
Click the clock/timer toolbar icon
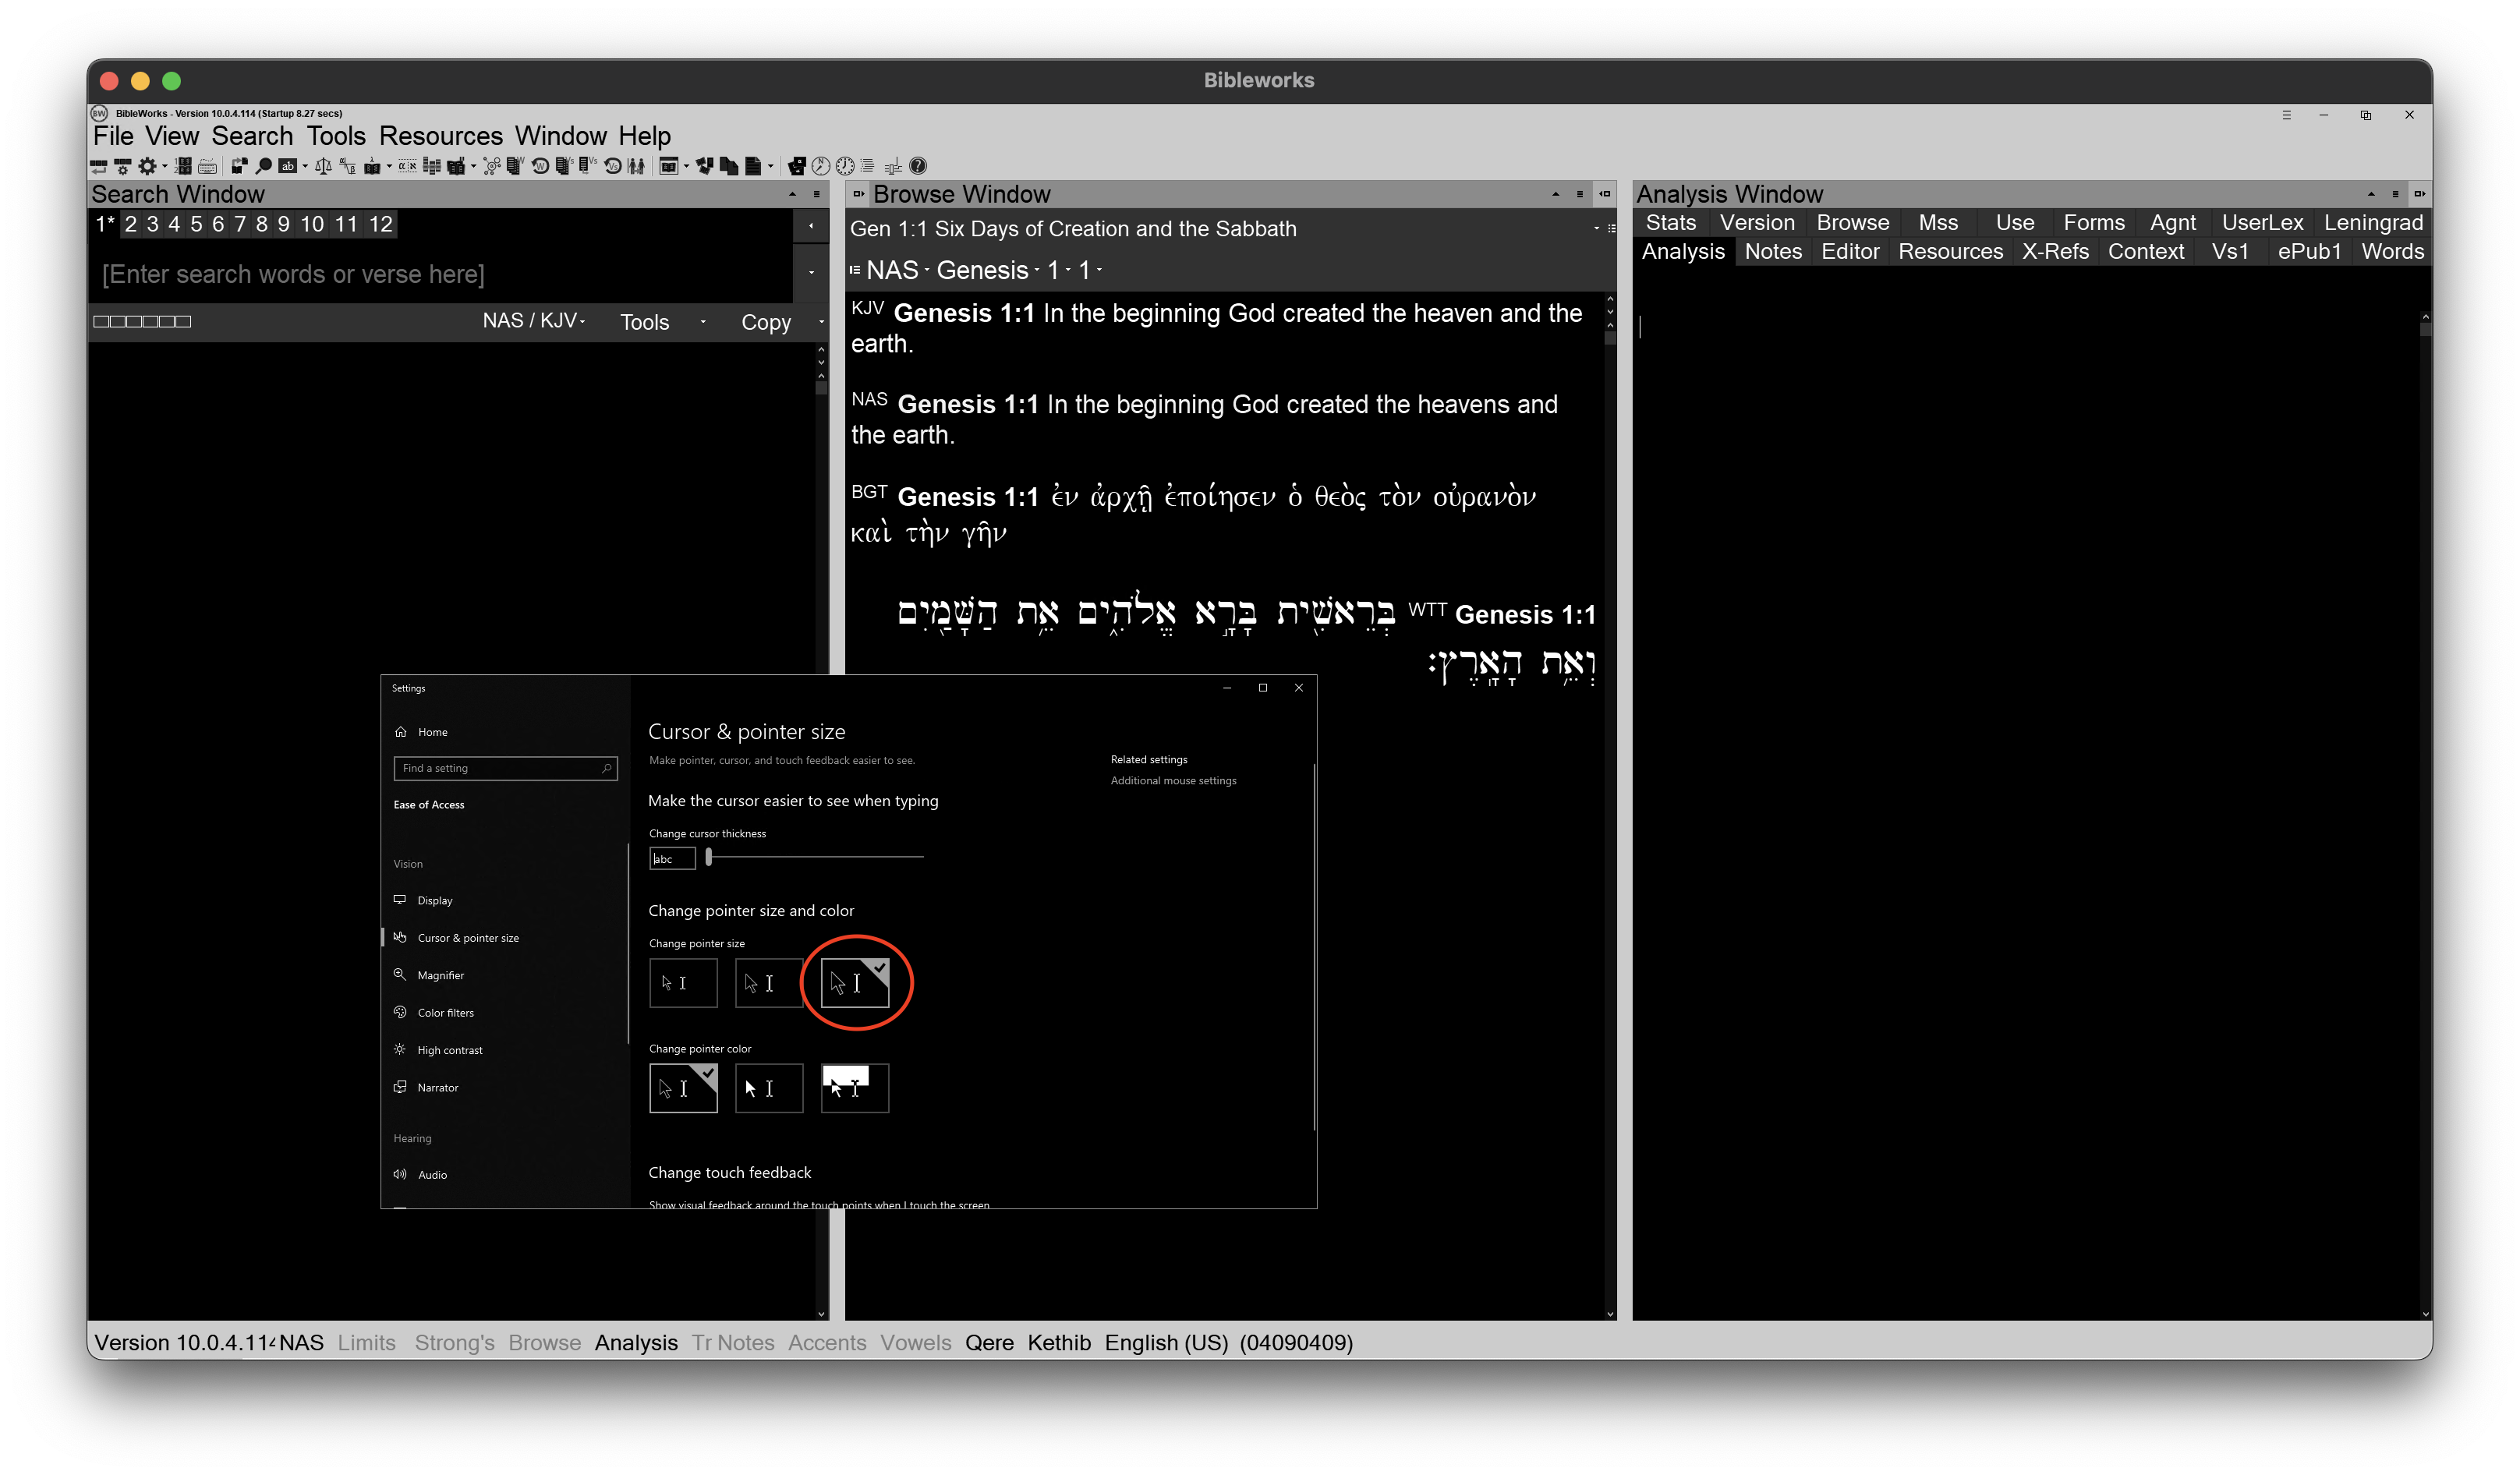tap(845, 166)
